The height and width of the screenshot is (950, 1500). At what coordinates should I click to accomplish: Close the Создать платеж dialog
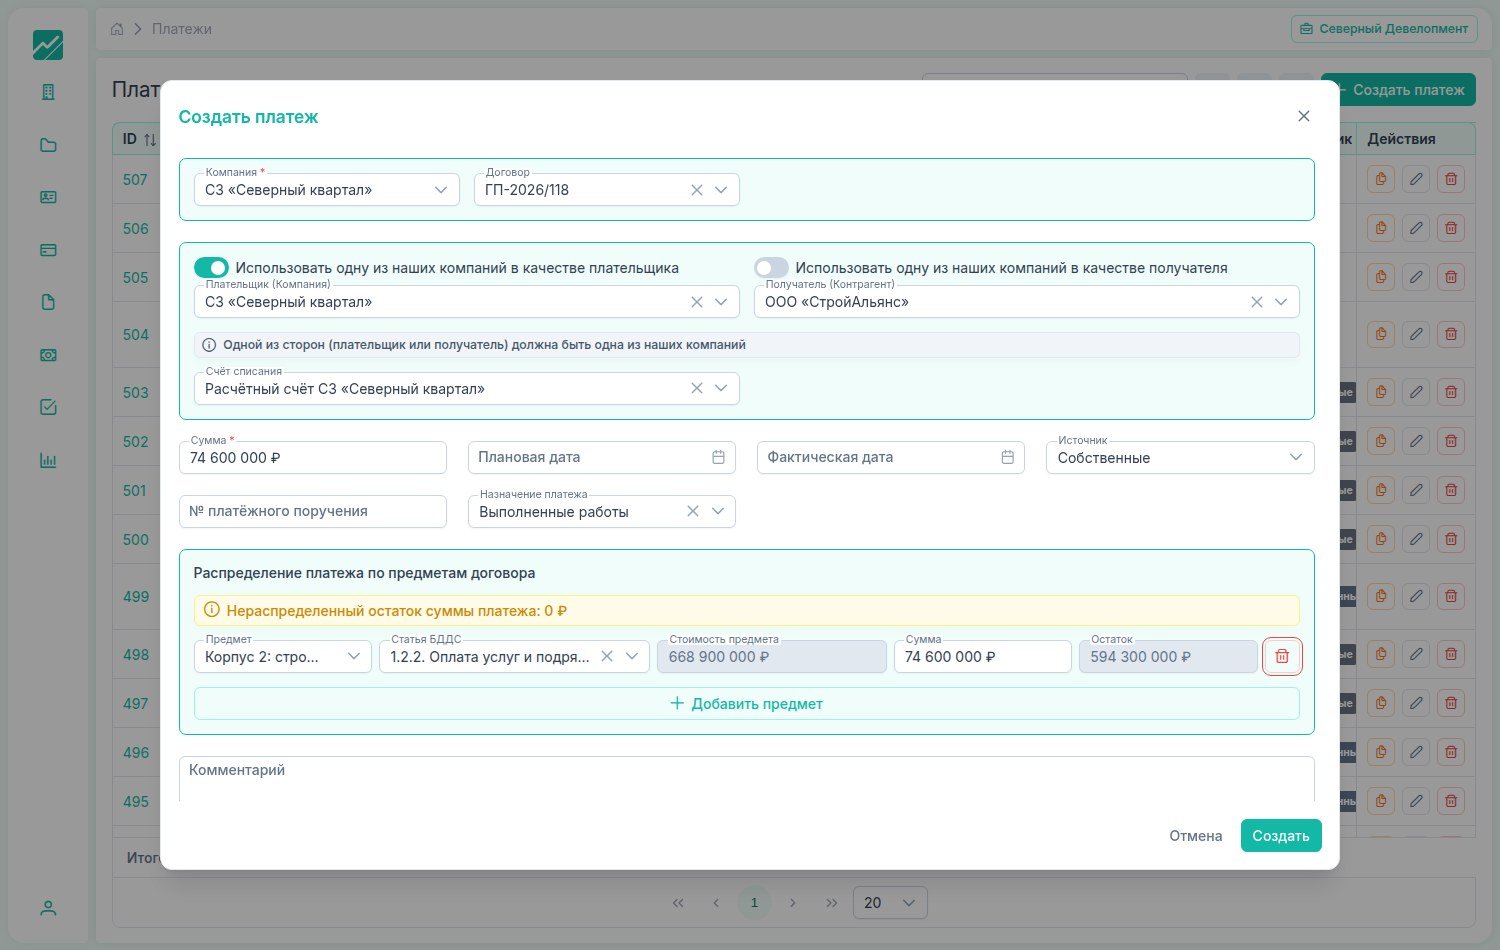(1303, 116)
